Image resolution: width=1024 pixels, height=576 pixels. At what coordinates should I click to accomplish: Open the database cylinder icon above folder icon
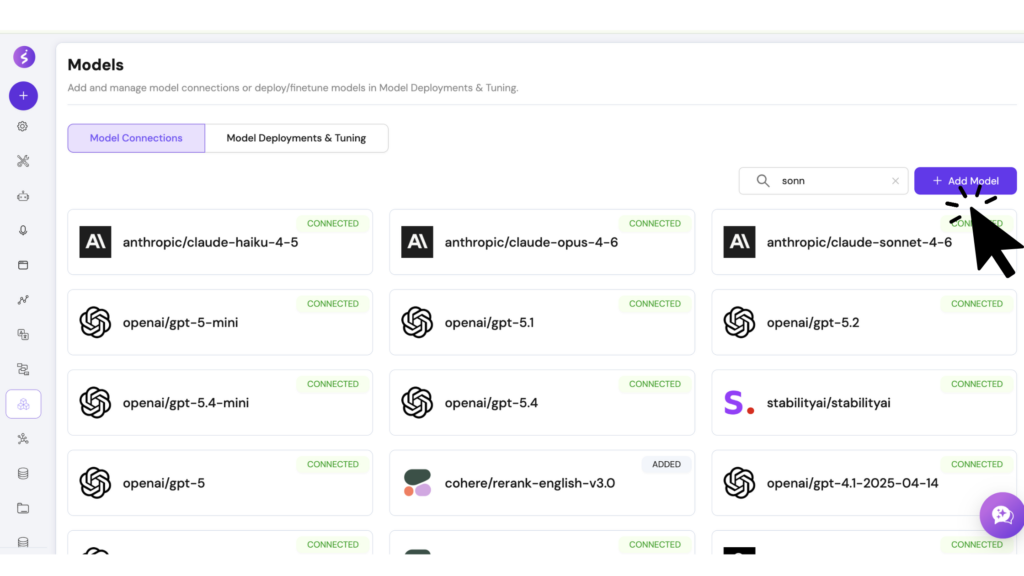(23, 473)
